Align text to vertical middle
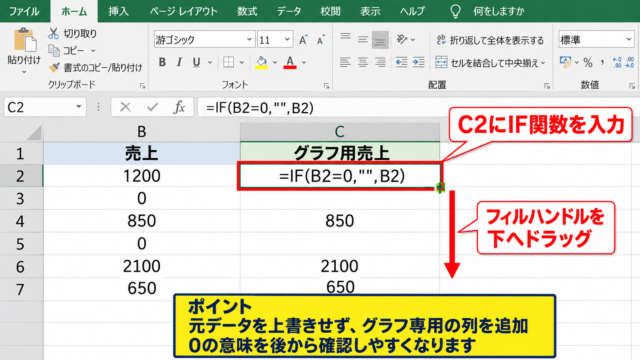 pos(362,39)
